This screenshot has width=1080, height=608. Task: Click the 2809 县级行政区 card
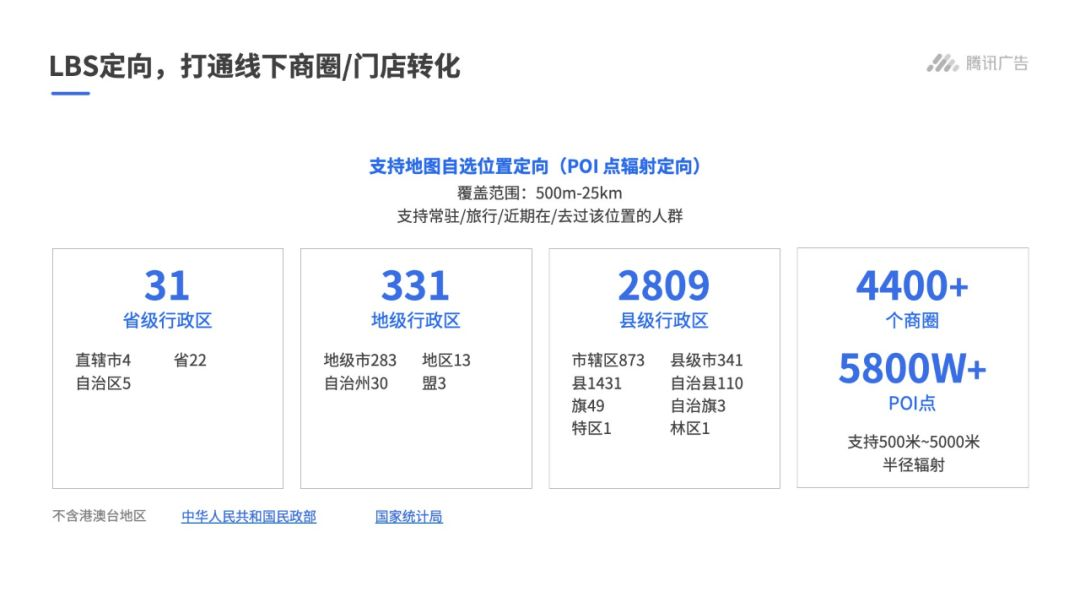[665, 365]
